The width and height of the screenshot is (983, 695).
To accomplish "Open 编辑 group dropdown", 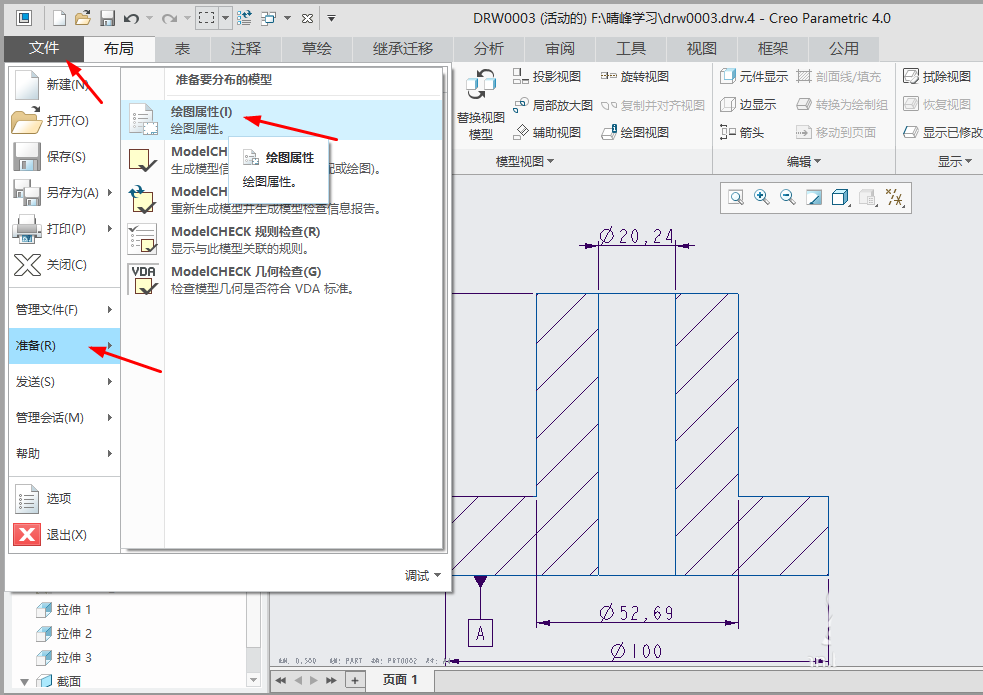I will click(804, 162).
